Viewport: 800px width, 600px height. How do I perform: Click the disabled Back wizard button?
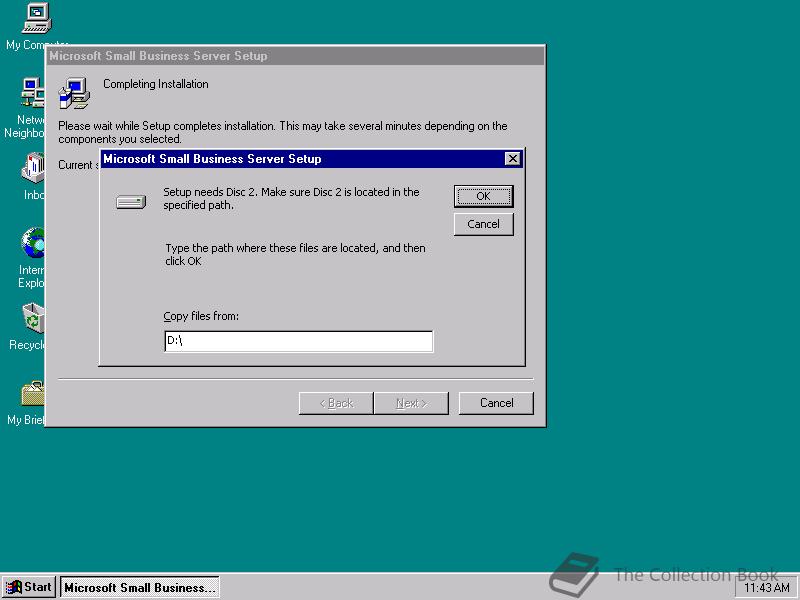pos(336,403)
